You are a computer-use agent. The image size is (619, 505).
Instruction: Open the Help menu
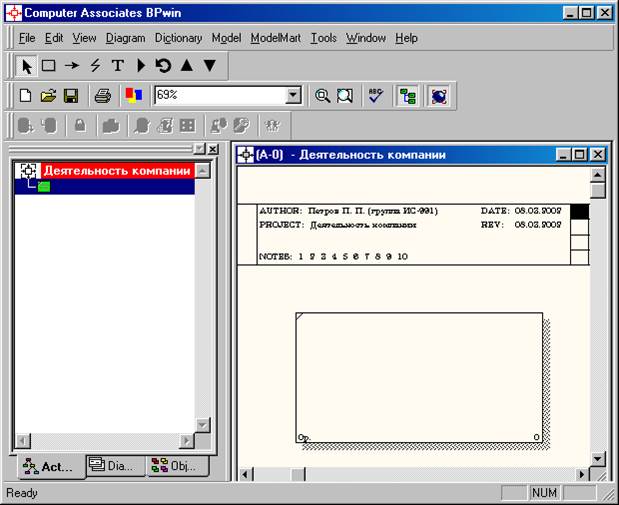[407, 38]
